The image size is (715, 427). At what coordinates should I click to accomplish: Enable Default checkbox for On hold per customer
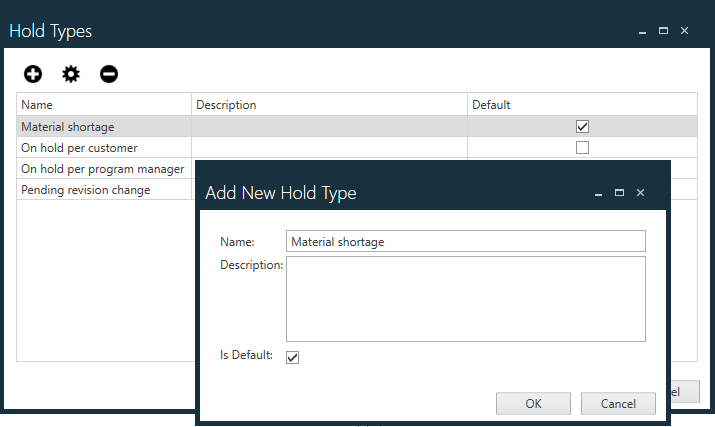(x=582, y=148)
